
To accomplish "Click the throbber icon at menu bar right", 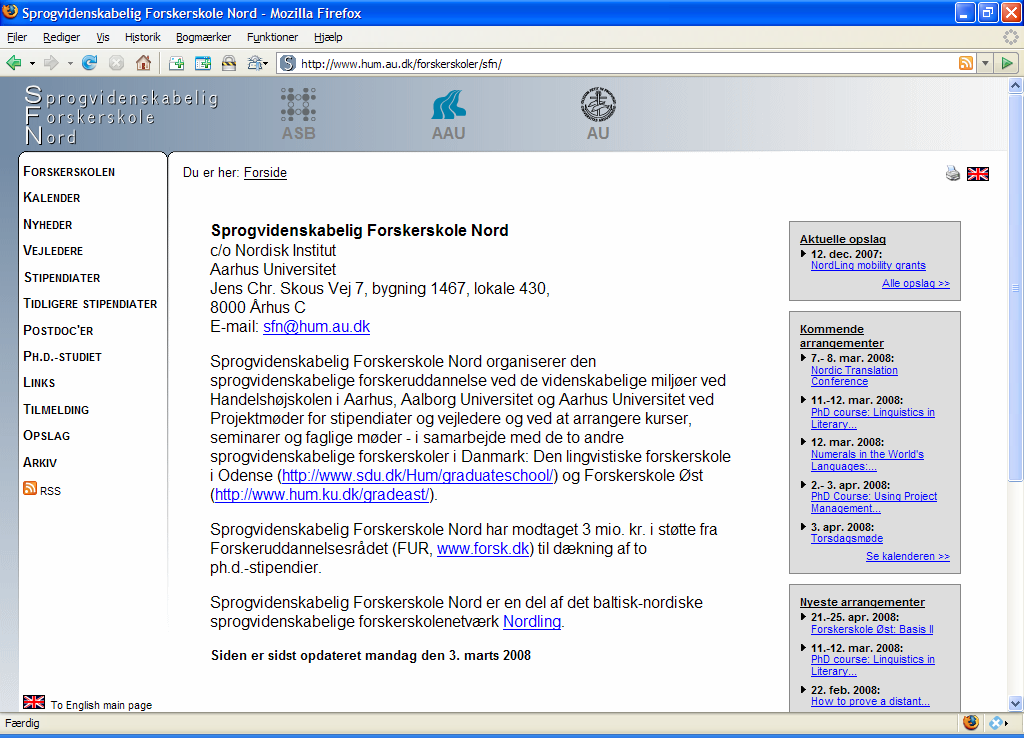I will point(1010,37).
